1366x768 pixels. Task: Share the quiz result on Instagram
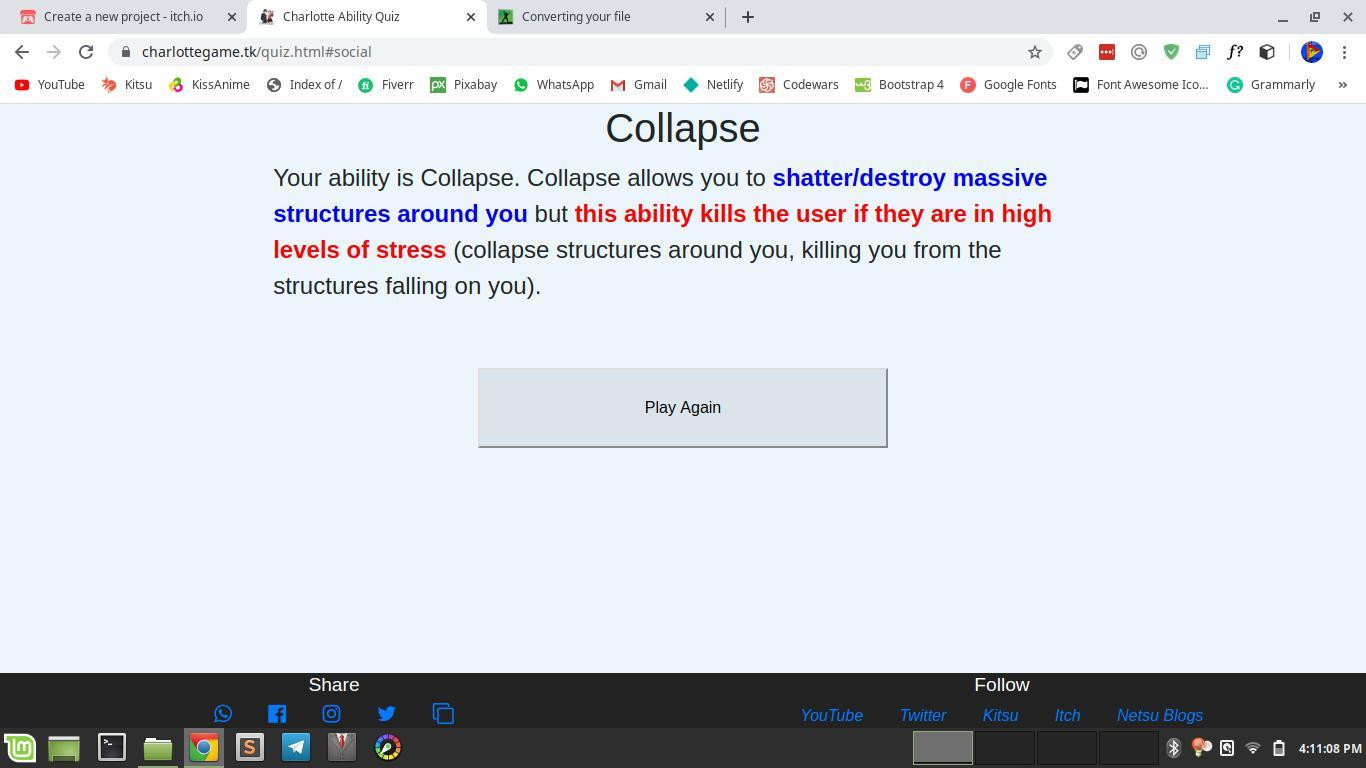[331, 714]
